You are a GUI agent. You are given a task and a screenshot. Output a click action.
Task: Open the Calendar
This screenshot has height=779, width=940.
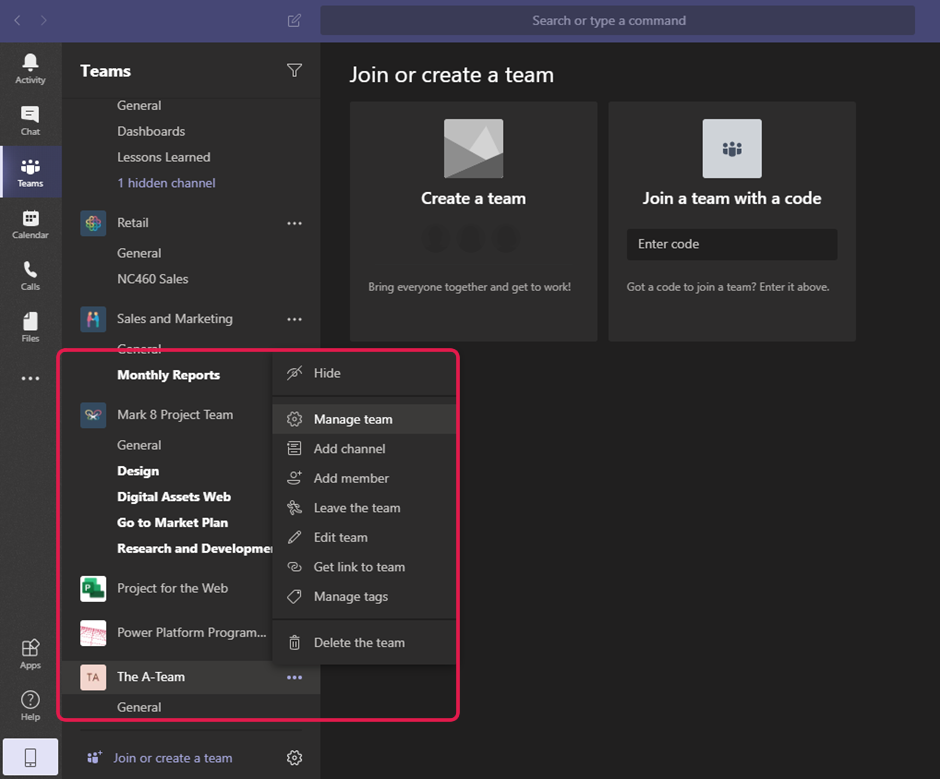click(x=29, y=224)
